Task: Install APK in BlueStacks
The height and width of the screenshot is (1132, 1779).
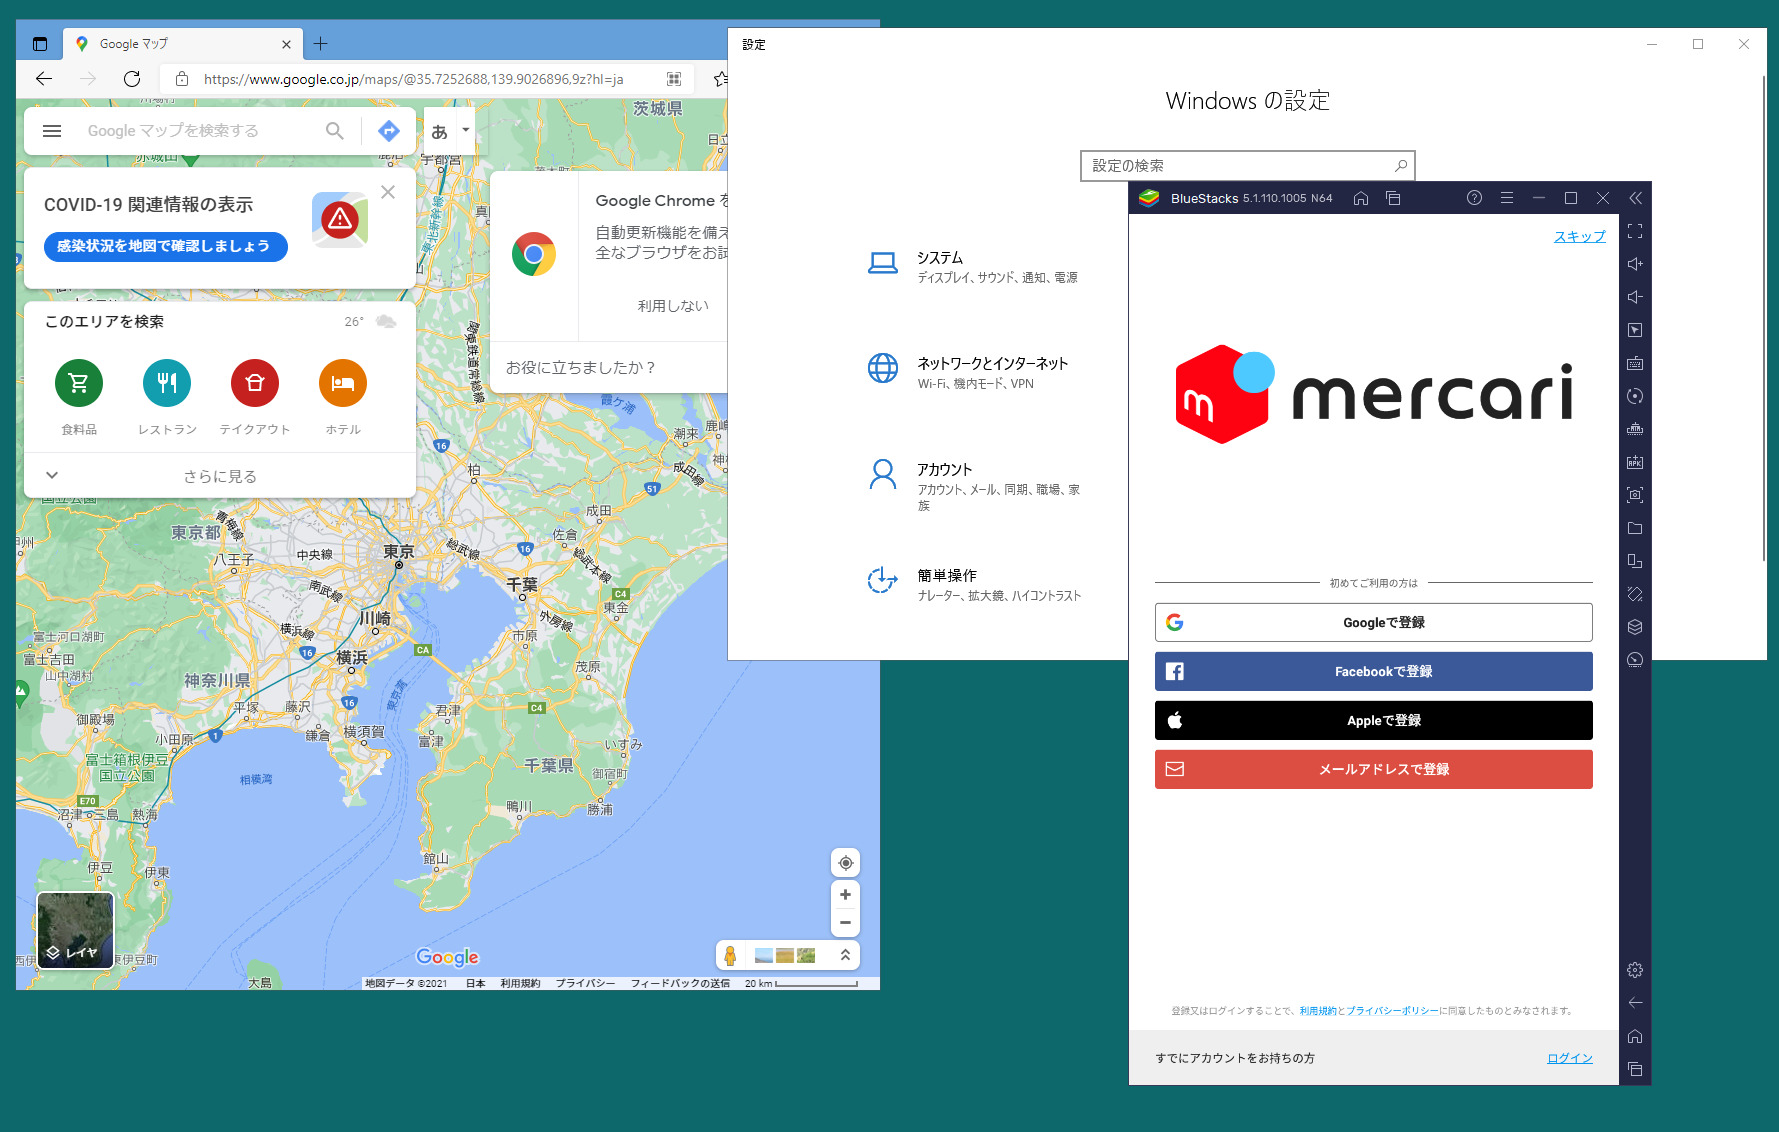Action: (x=1635, y=462)
